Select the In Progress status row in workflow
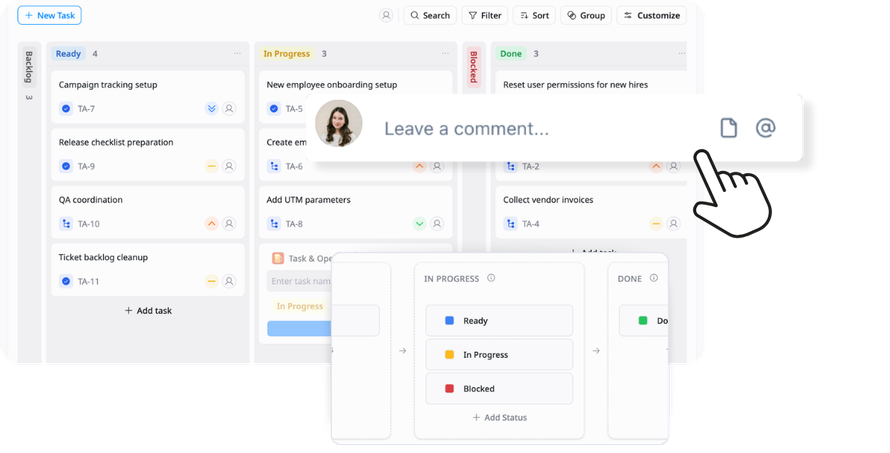The height and width of the screenshot is (453, 890). pos(499,355)
